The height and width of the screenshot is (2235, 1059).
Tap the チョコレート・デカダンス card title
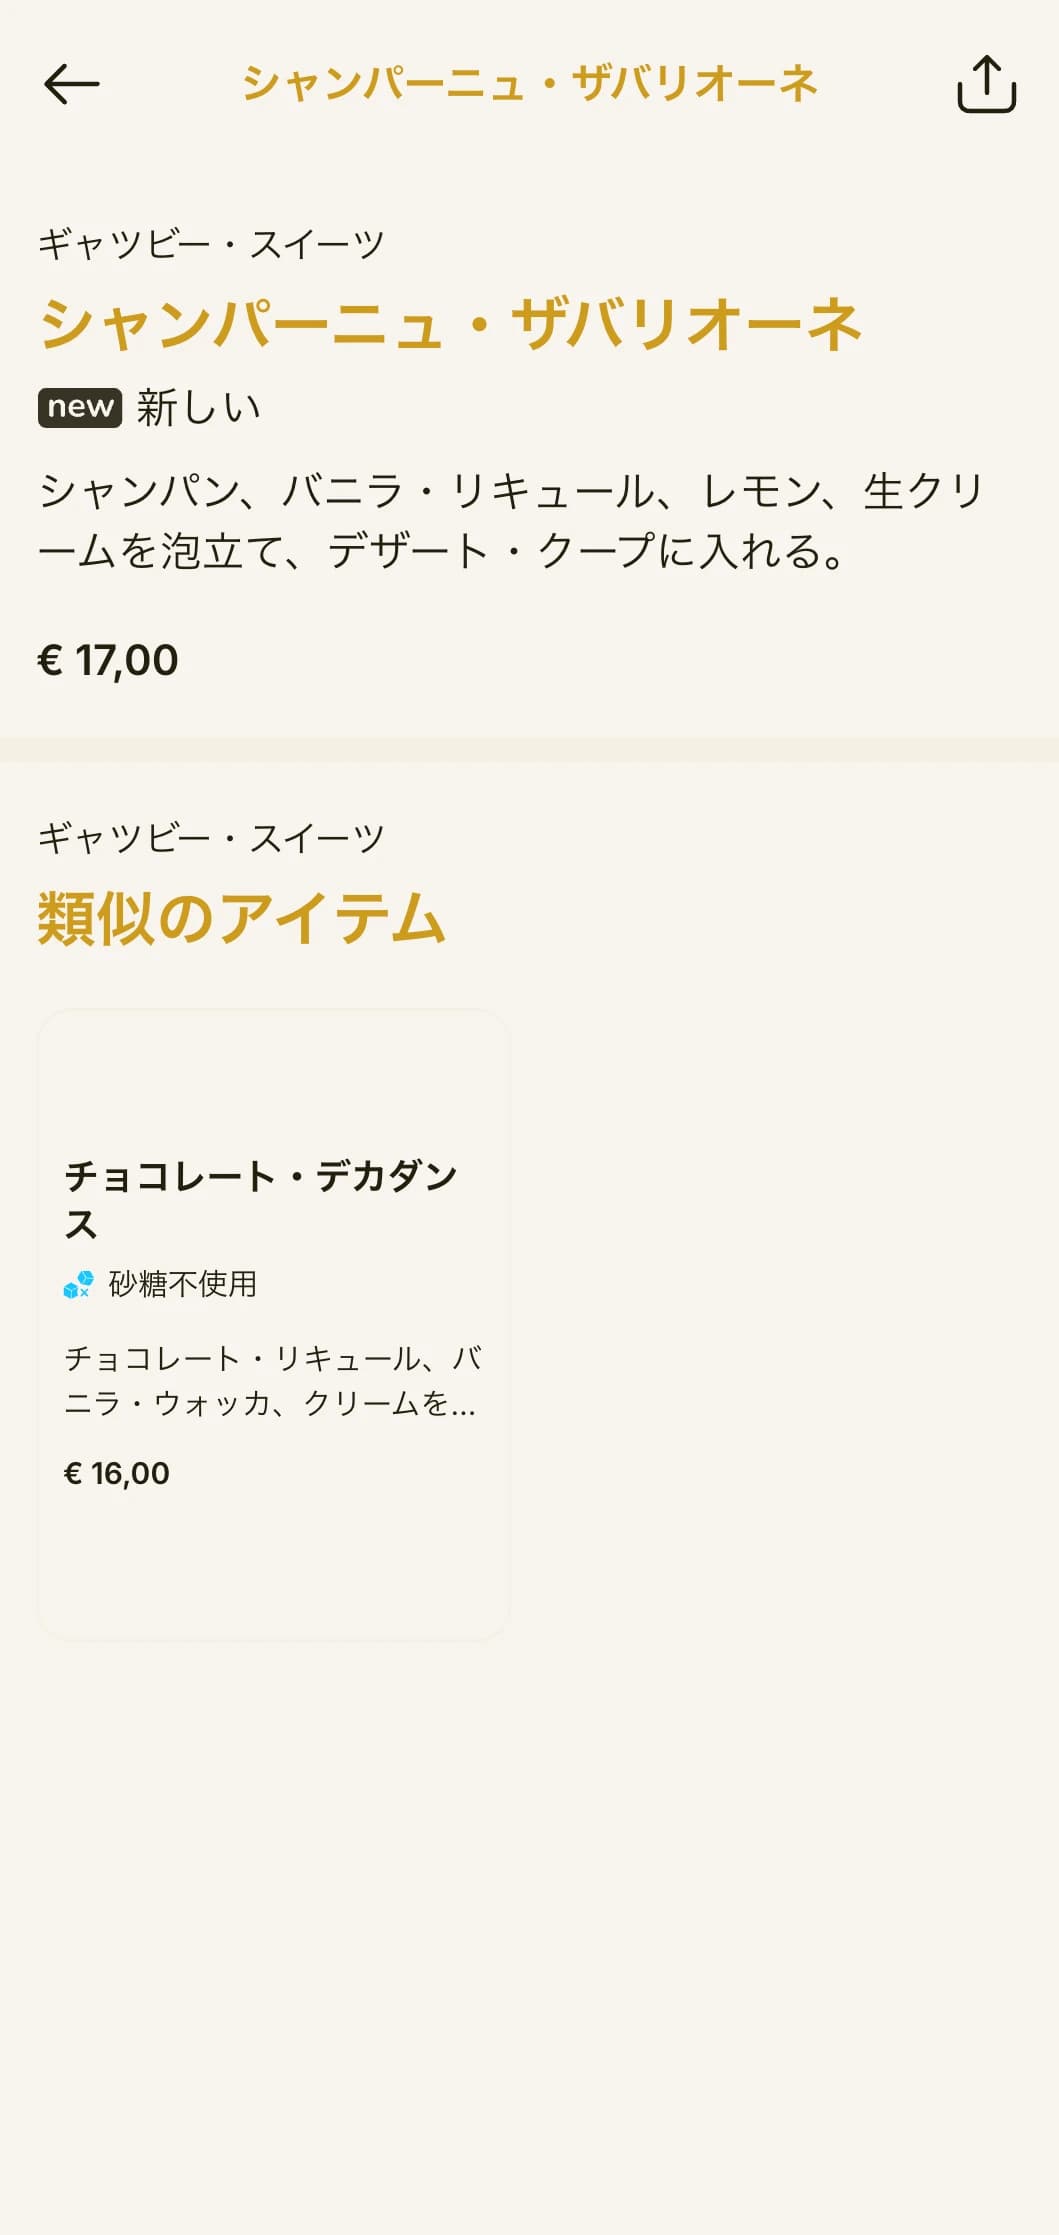pyautogui.click(x=261, y=1200)
